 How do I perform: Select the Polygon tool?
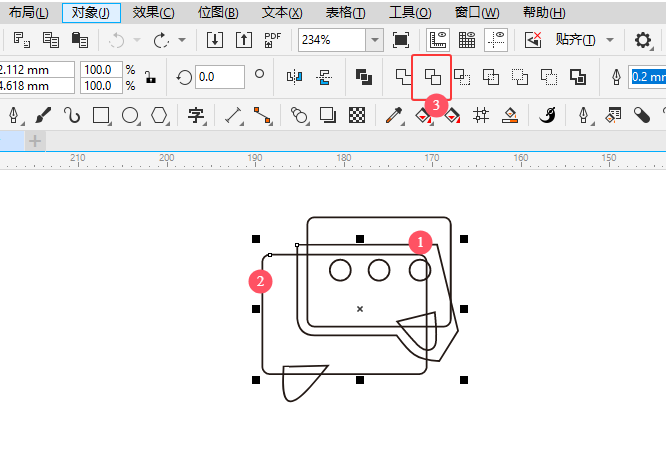pyautogui.click(x=159, y=115)
